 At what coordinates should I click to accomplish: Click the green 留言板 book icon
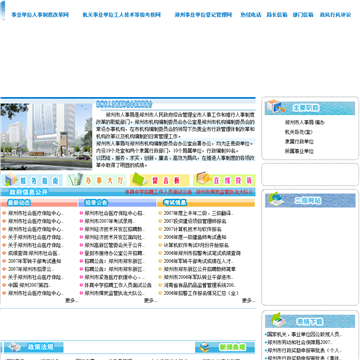pyautogui.click(x=139, y=179)
